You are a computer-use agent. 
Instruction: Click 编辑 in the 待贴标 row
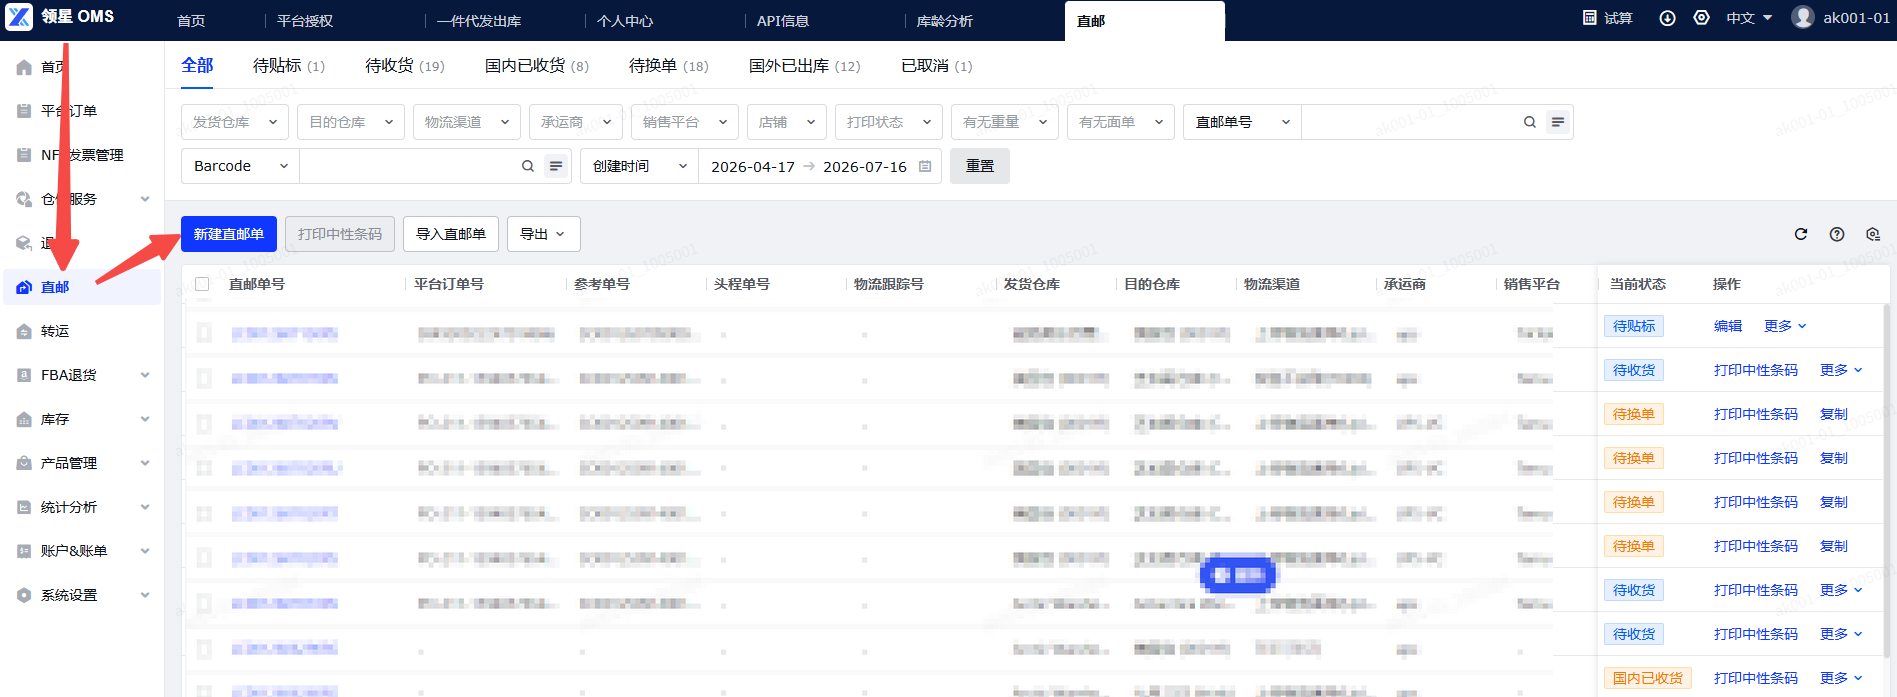1728,326
